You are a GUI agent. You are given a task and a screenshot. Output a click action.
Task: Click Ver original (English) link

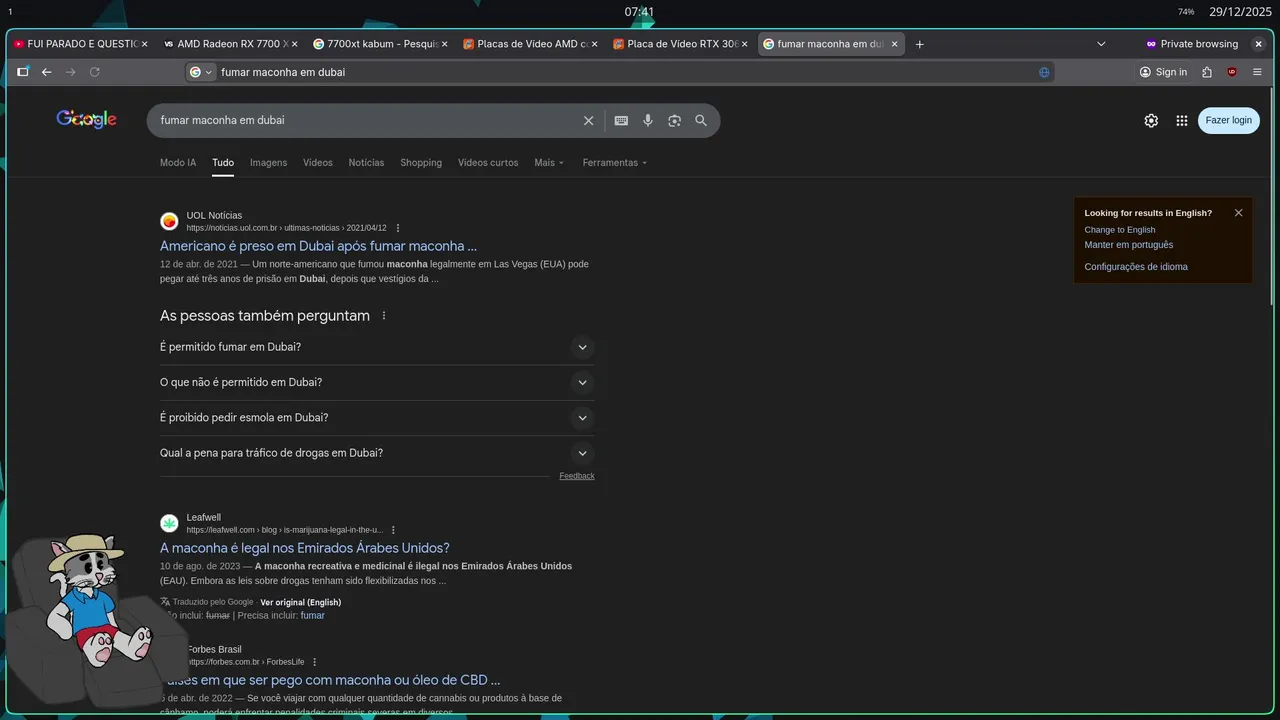click(300, 602)
